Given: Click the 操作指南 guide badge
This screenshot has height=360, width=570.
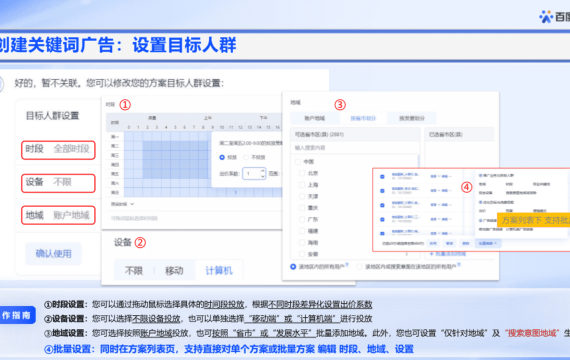Looking at the screenshot, I should pyautogui.click(x=17, y=315).
